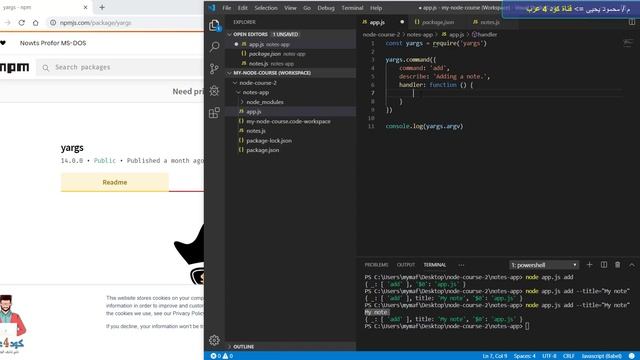Image resolution: width=640 pixels, height=360 pixels.
Task: Click the split editor icon at top right
Action: (632, 22)
